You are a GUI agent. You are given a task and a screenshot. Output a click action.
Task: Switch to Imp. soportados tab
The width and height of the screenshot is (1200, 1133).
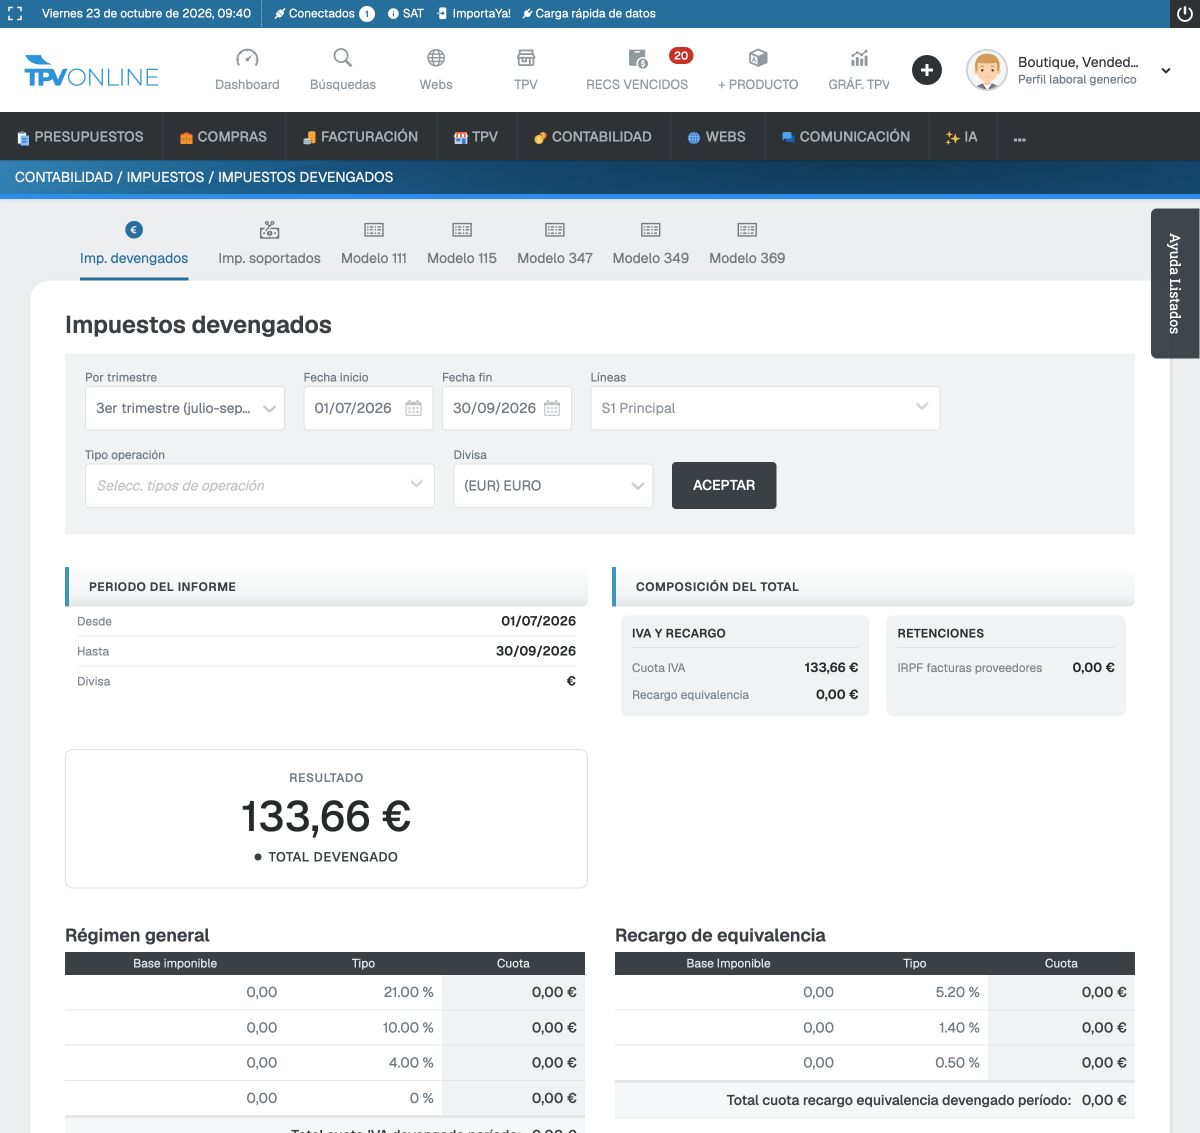pos(269,245)
